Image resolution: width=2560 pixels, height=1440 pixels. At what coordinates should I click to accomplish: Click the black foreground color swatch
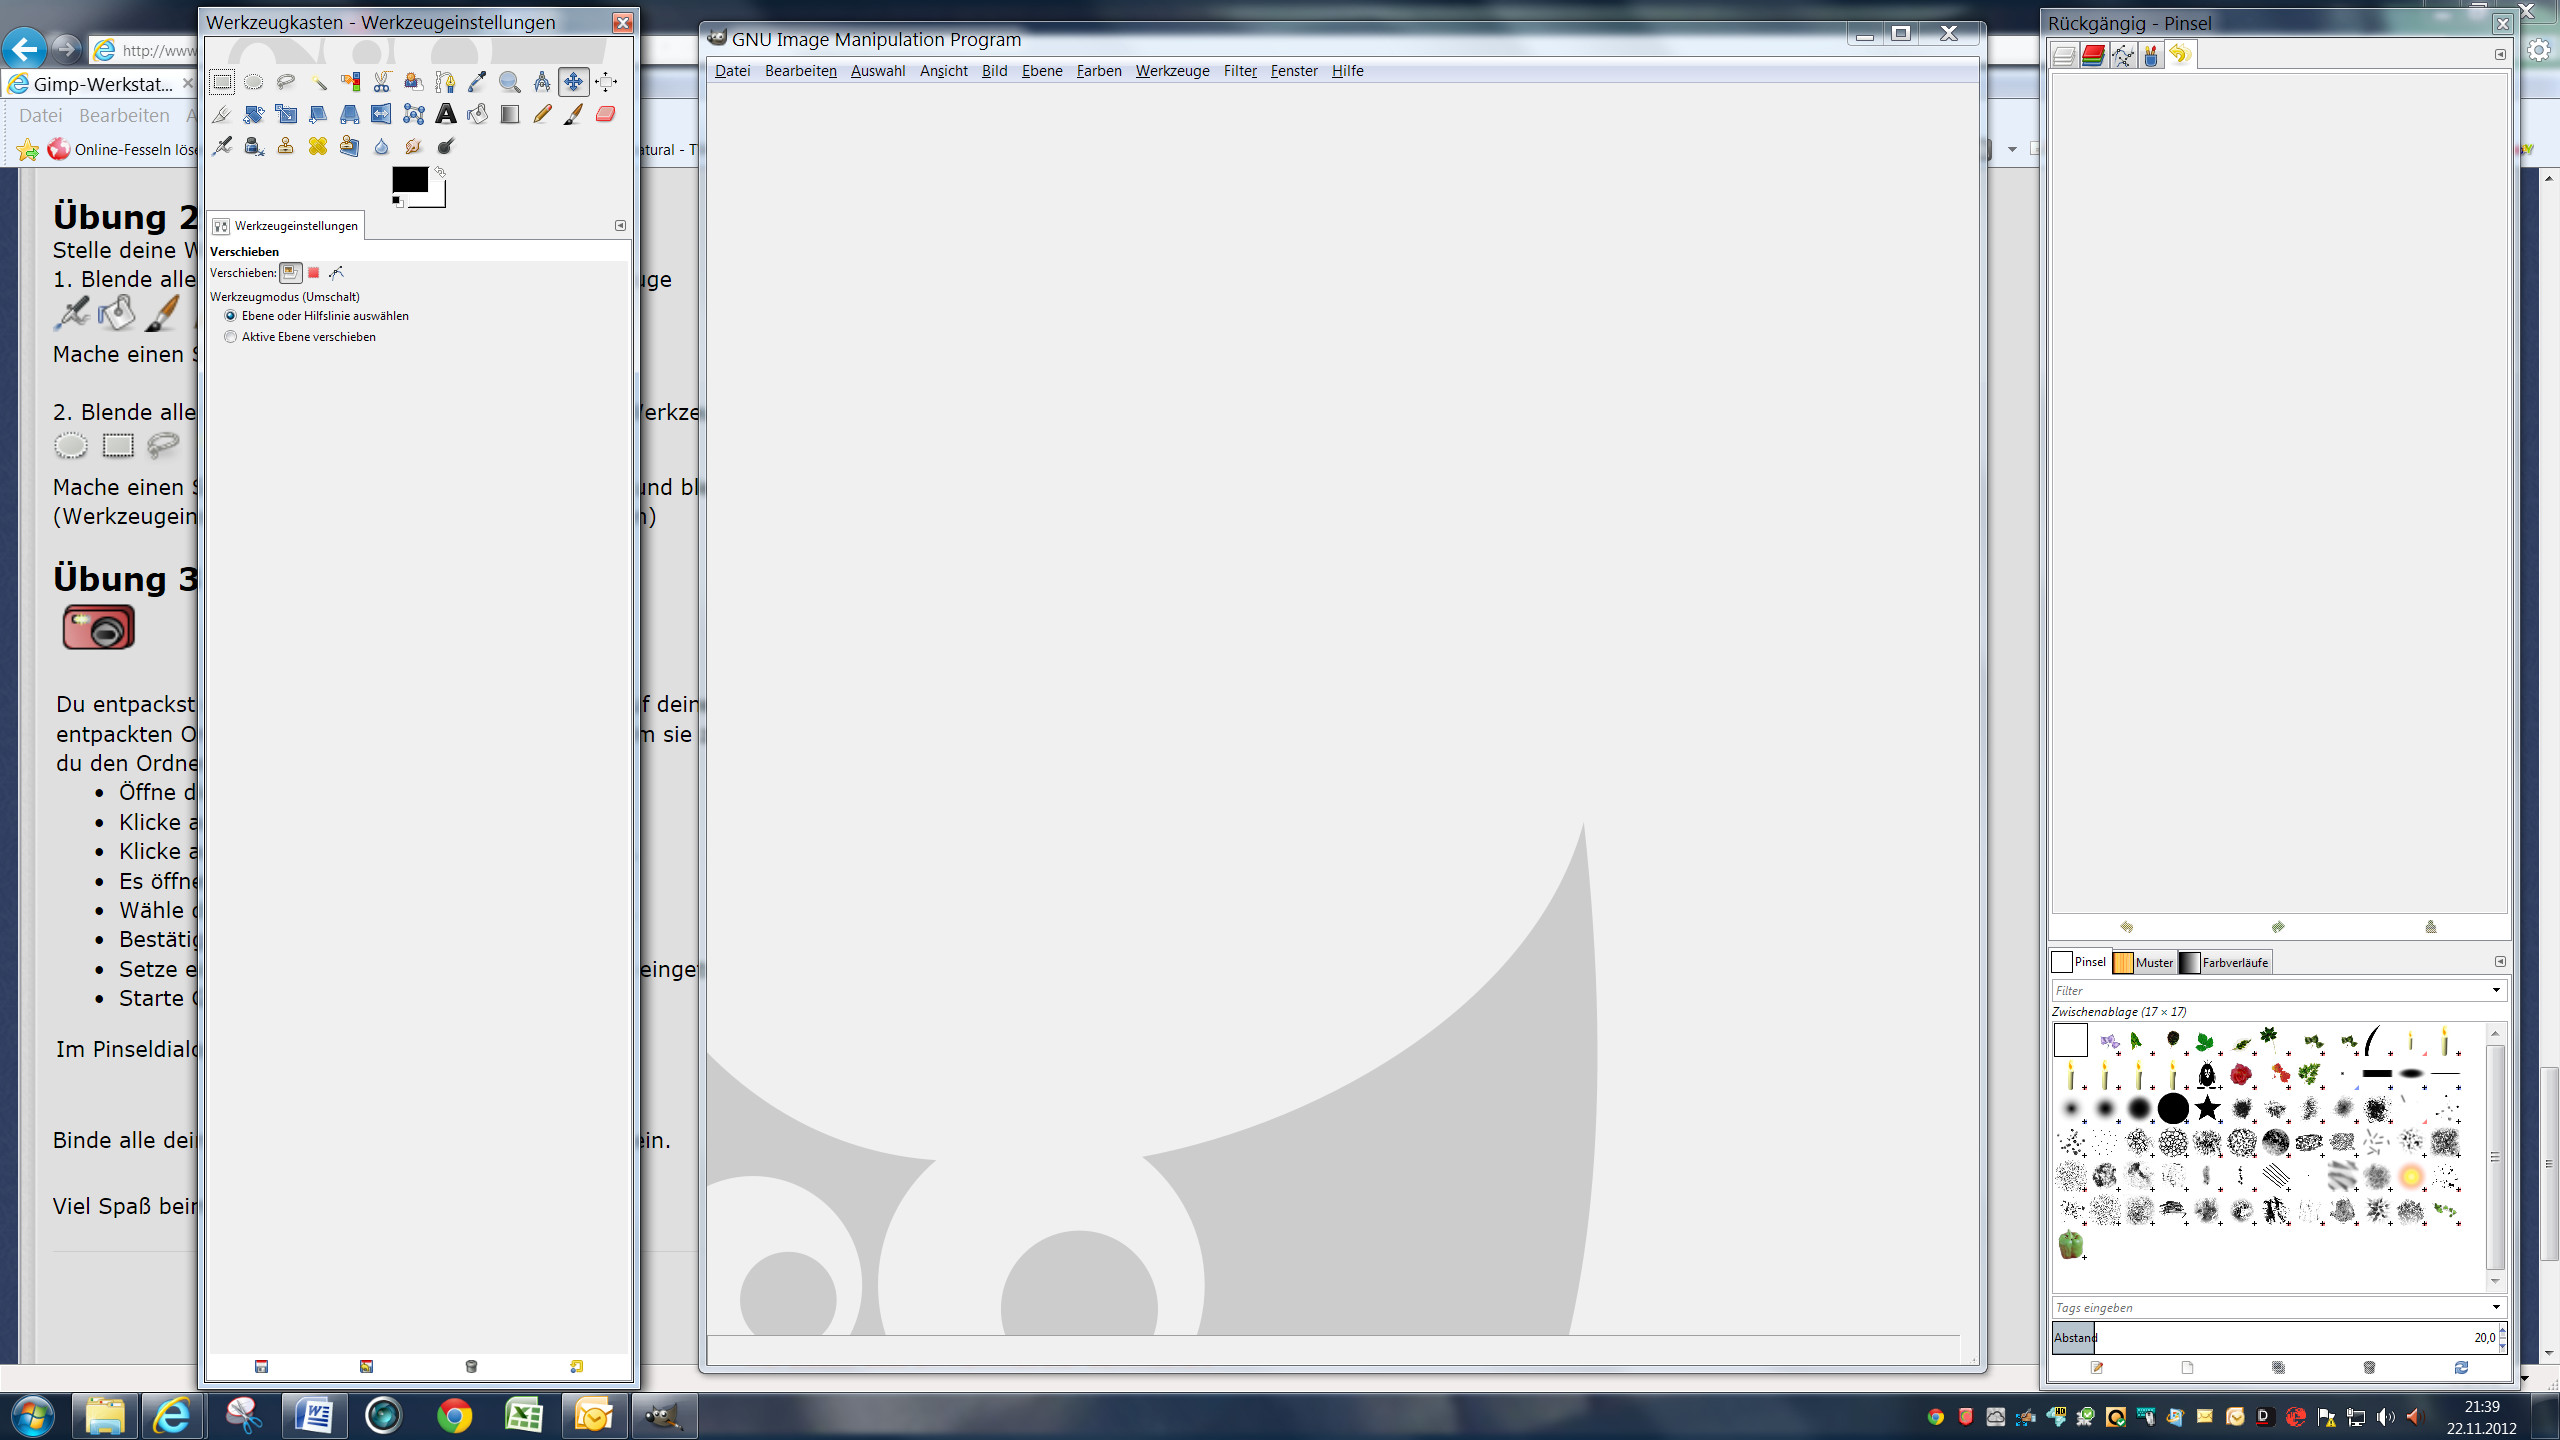click(x=409, y=179)
